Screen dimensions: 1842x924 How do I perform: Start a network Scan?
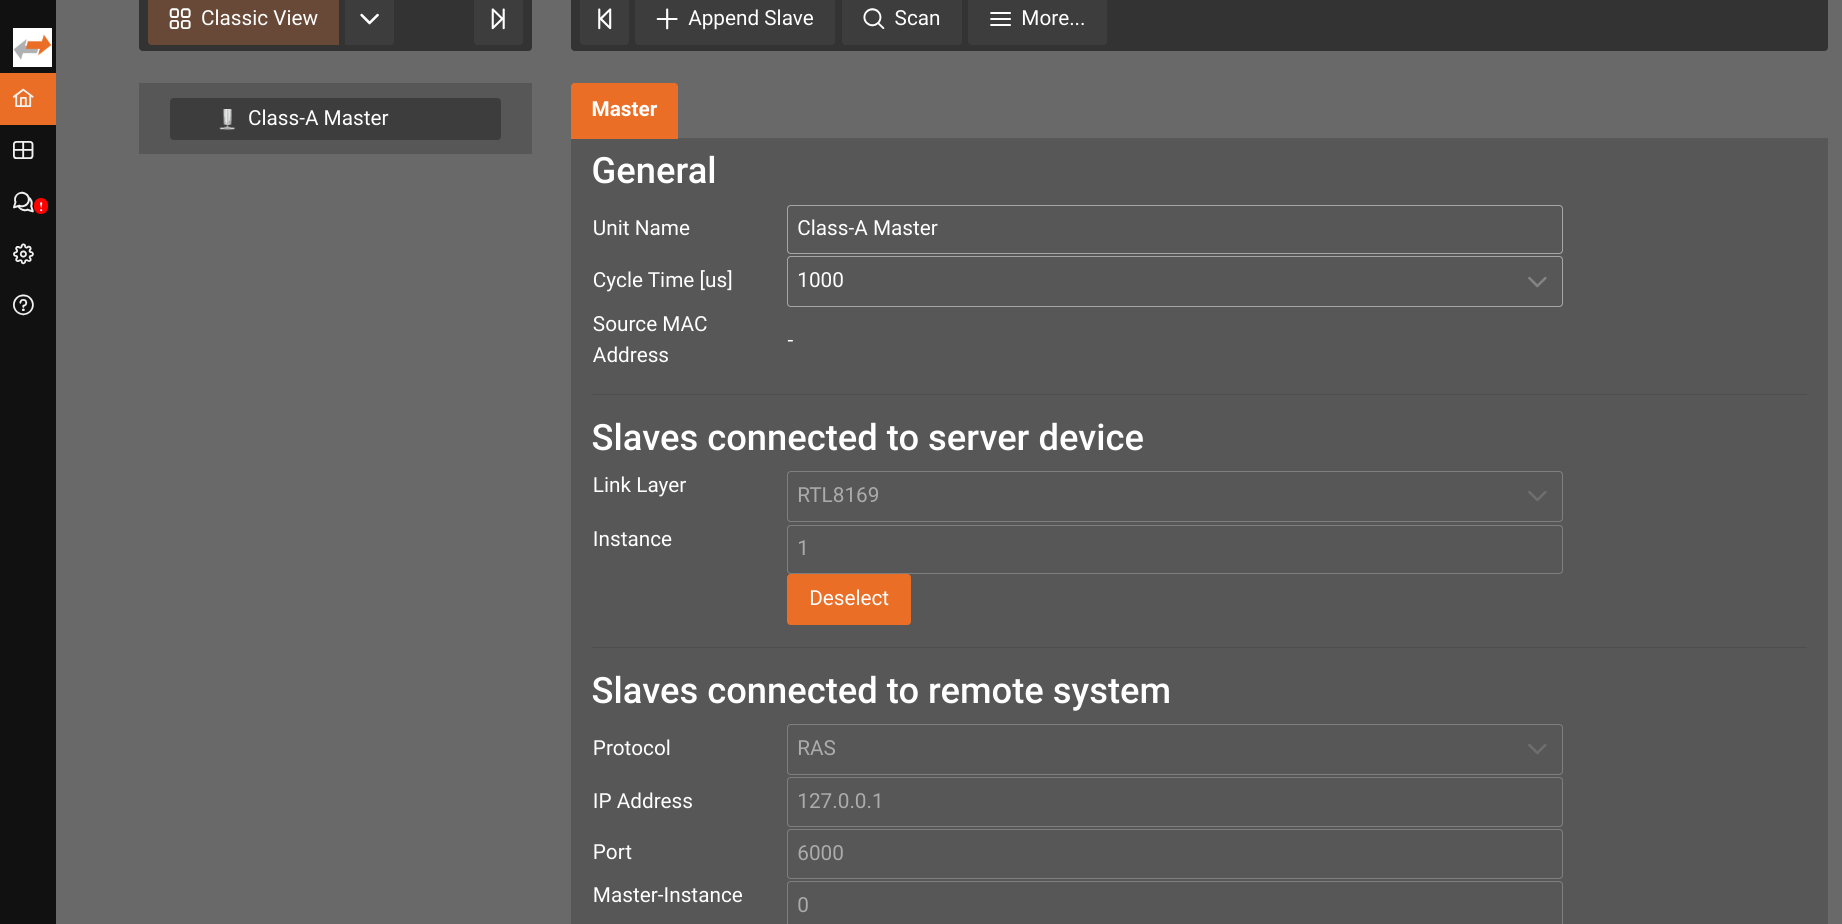[901, 18]
